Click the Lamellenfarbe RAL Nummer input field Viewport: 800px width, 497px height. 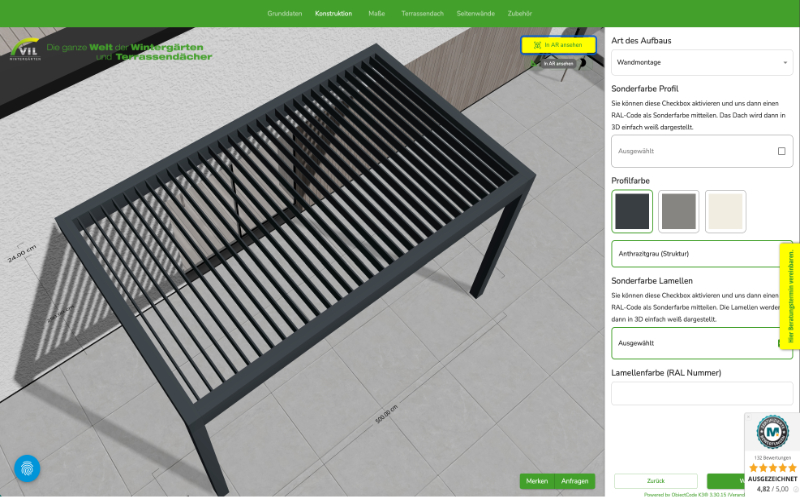(x=701, y=393)
